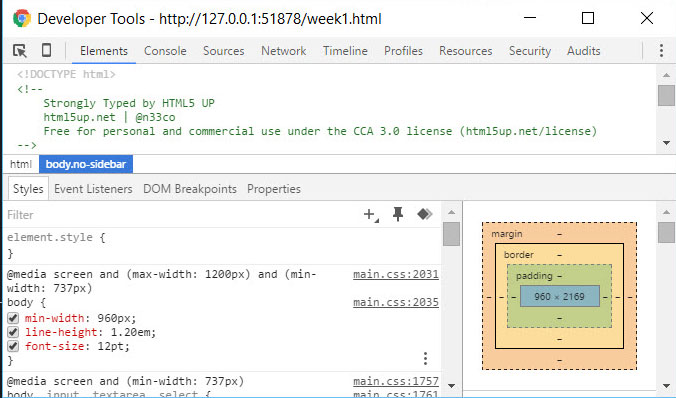Open the three-dot menu beside body rule
The image size is (676, 398).
pyautogui.click(x=425, y=359)
